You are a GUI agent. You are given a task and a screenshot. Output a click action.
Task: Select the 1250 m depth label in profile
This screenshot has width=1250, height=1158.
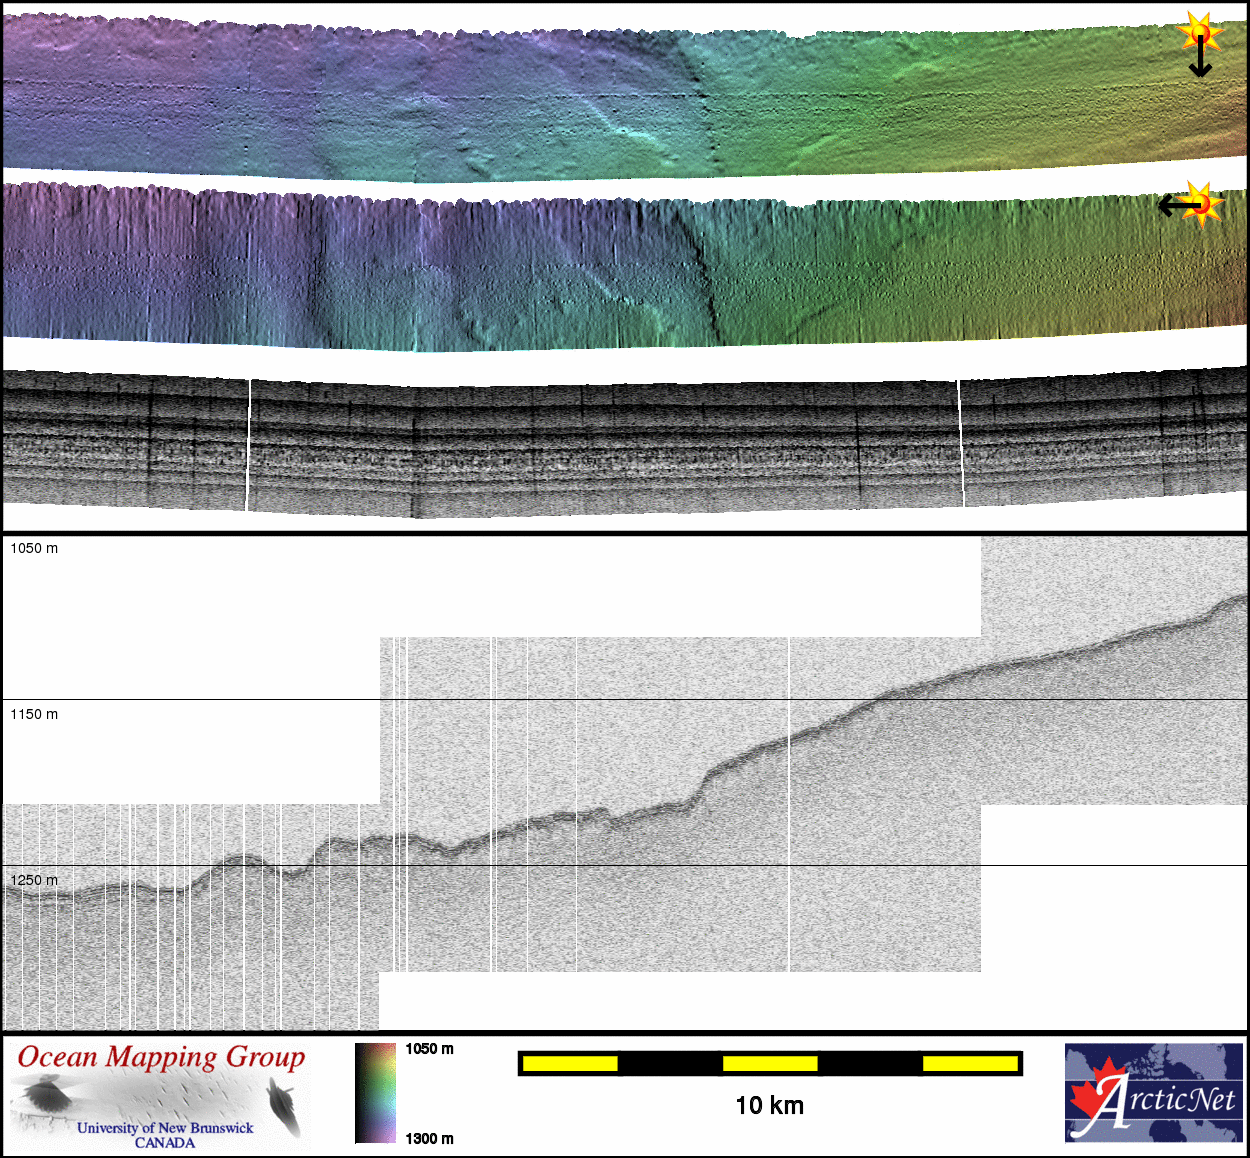[x=34, y=880]
